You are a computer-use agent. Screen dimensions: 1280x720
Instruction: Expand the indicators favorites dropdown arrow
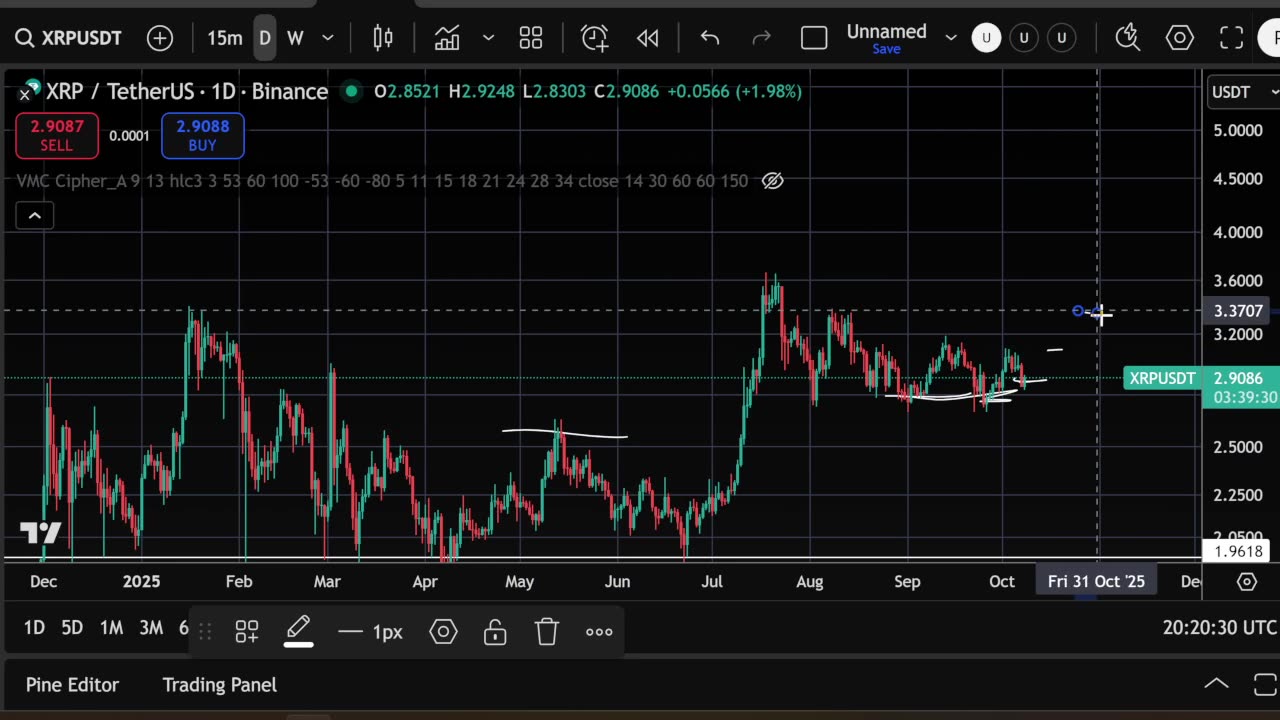click(488, 38)
